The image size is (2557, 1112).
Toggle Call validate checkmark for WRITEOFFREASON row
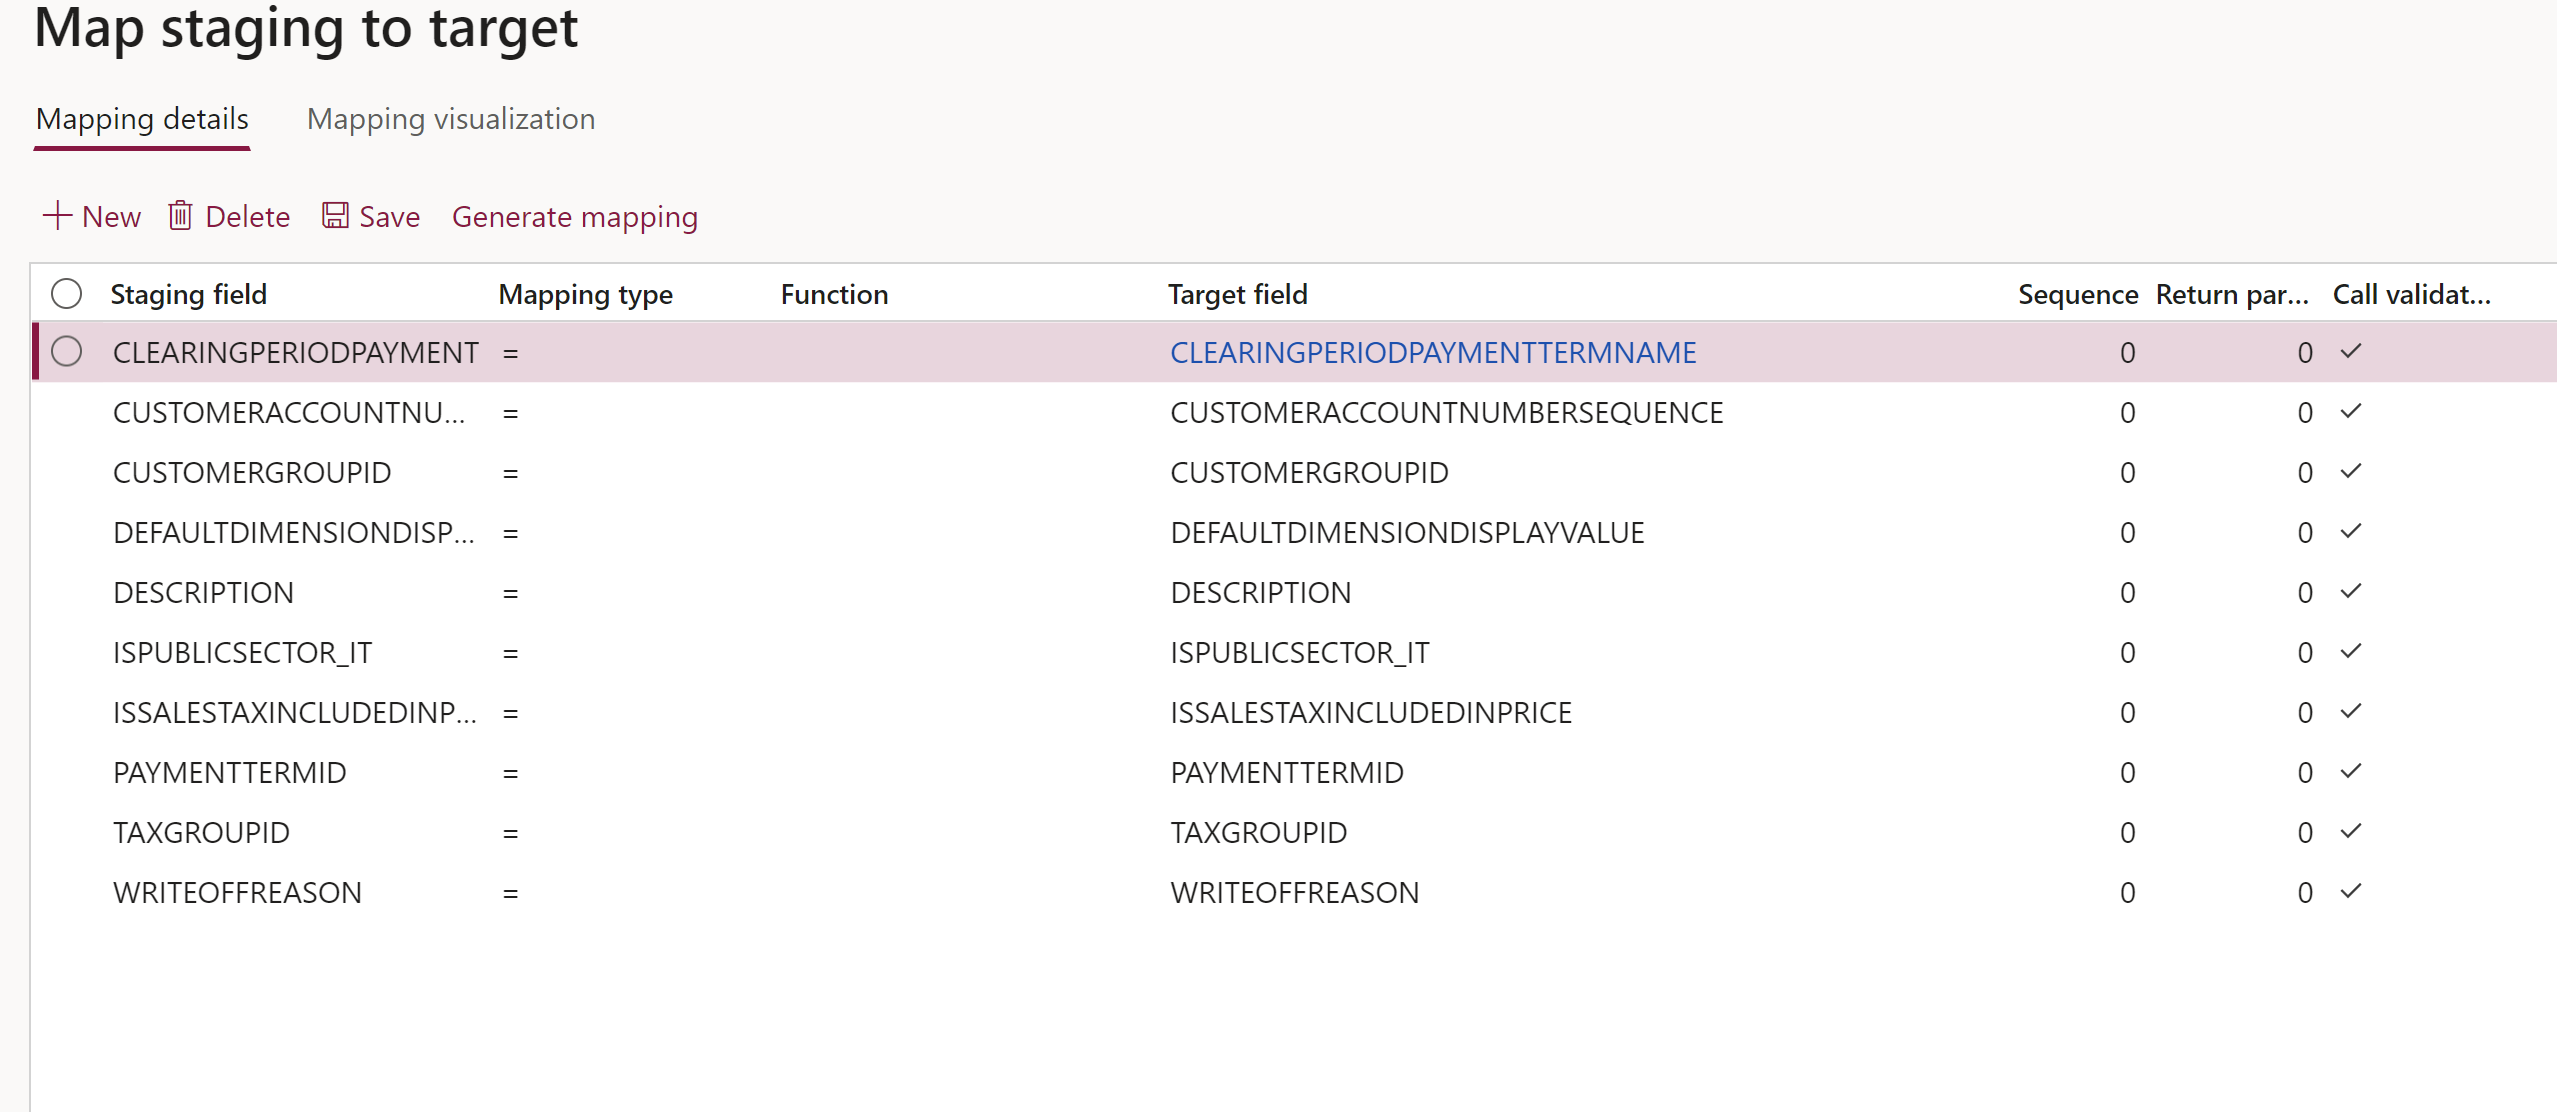[2351, 891]
